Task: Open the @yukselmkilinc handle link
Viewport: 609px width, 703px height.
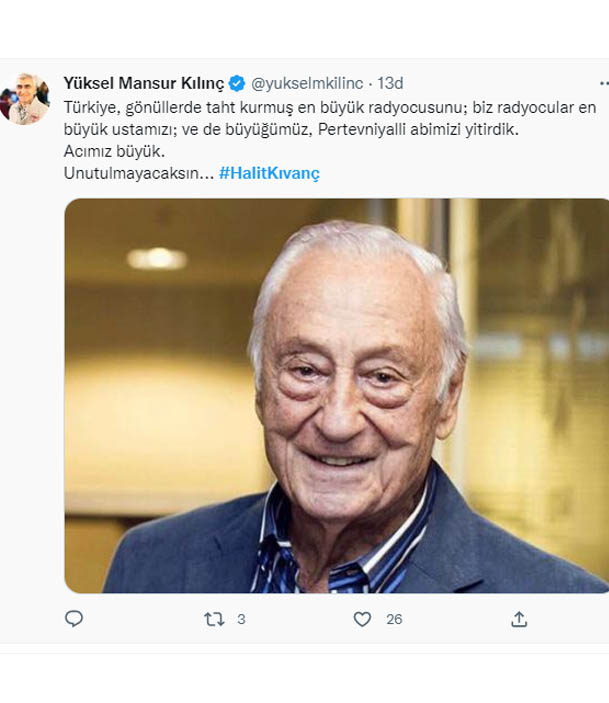Action: click(307, 83)
